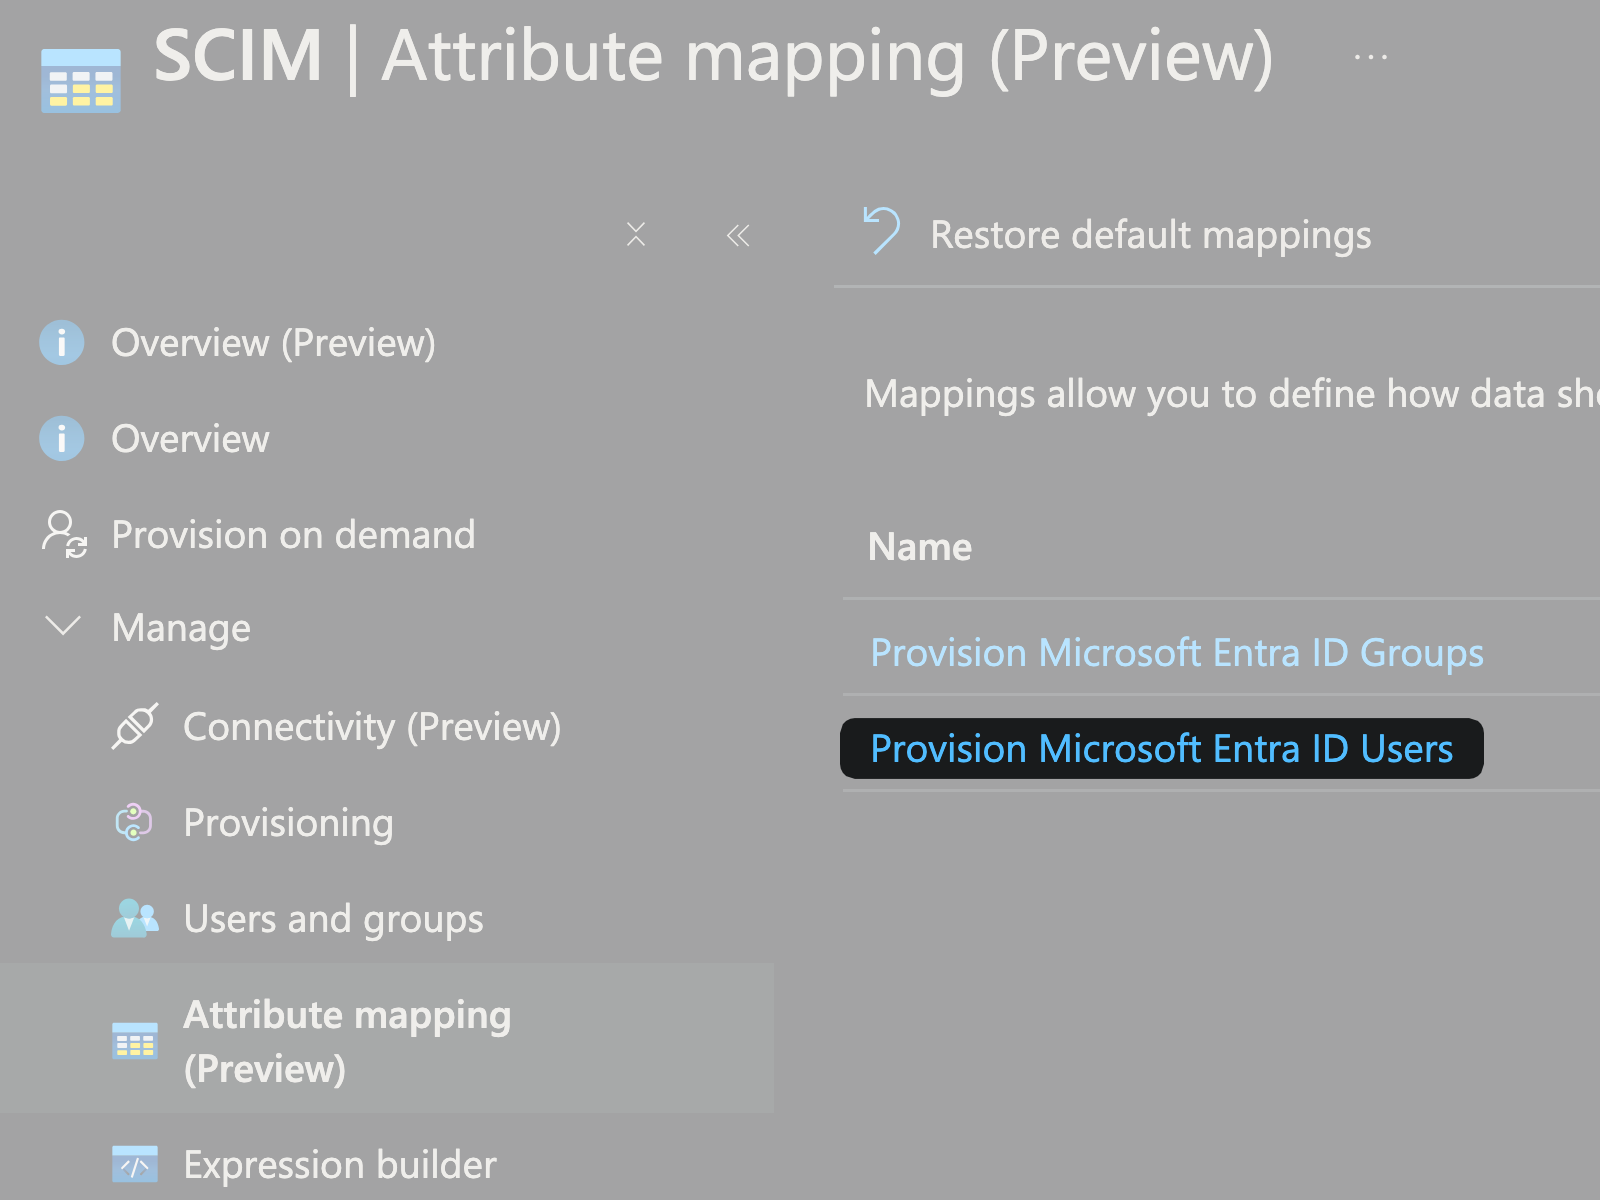Open Connectivity (Preview) settings

click(372, 727)
